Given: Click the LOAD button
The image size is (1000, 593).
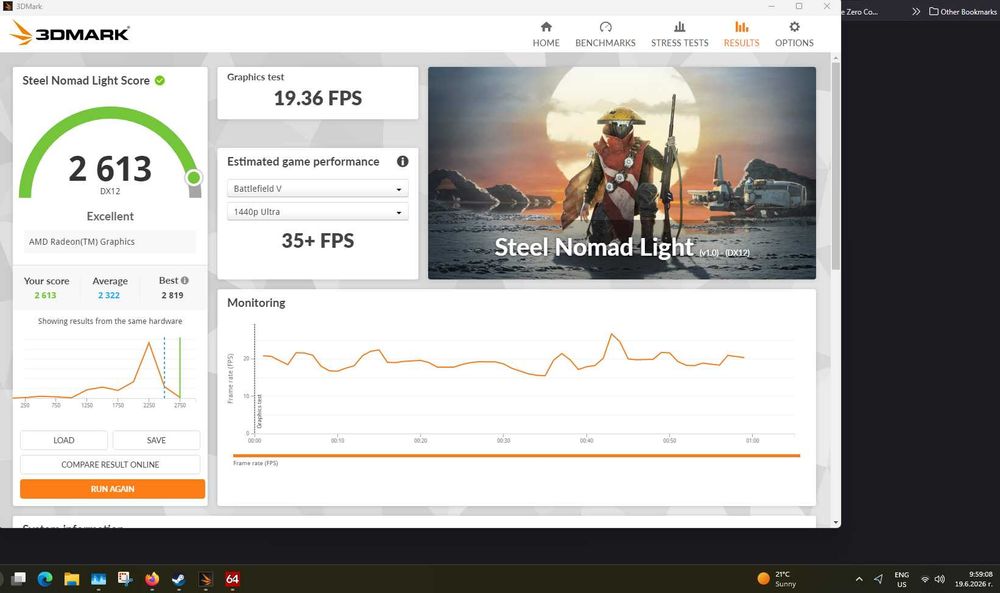Looking at the screenshot, I should tap(64, 440).
